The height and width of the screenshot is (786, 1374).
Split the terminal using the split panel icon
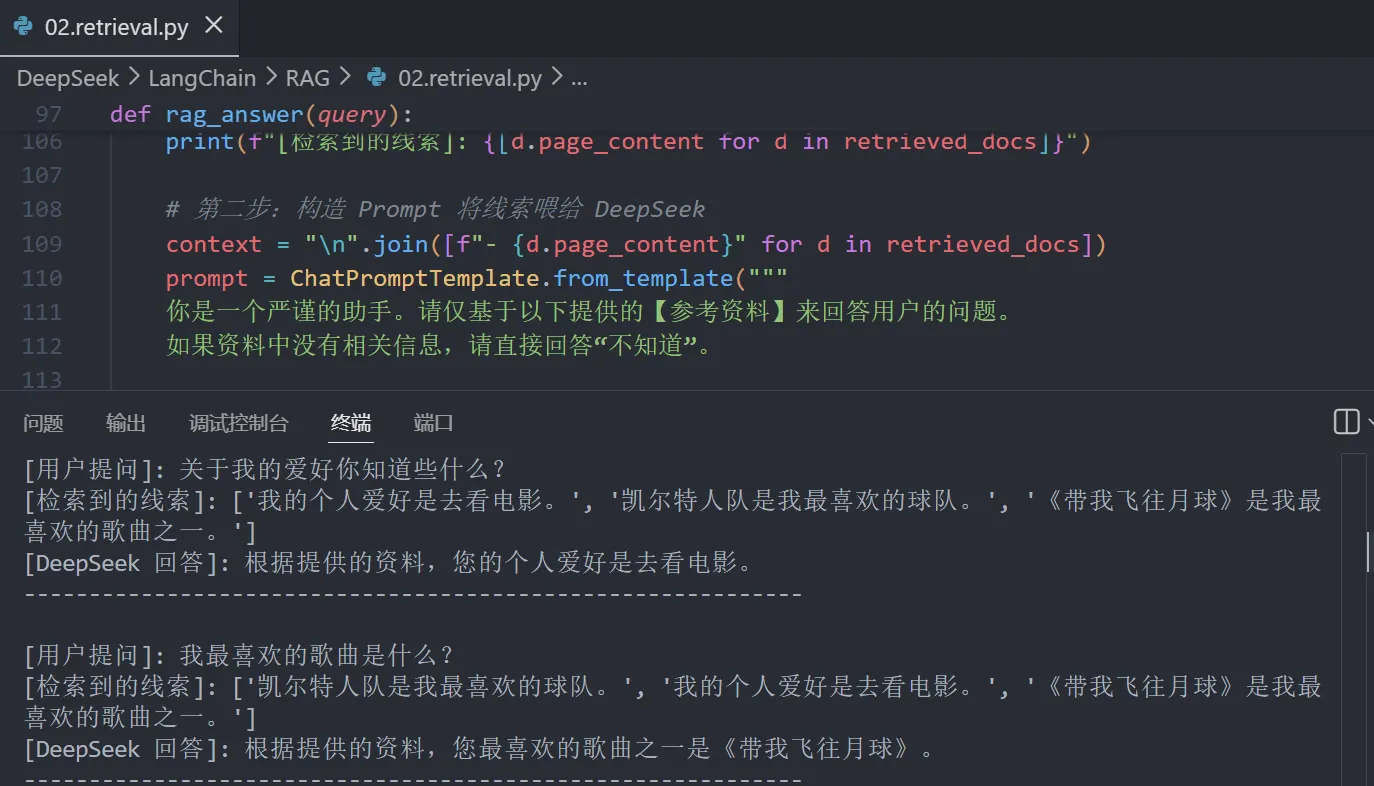point(1346,422)
